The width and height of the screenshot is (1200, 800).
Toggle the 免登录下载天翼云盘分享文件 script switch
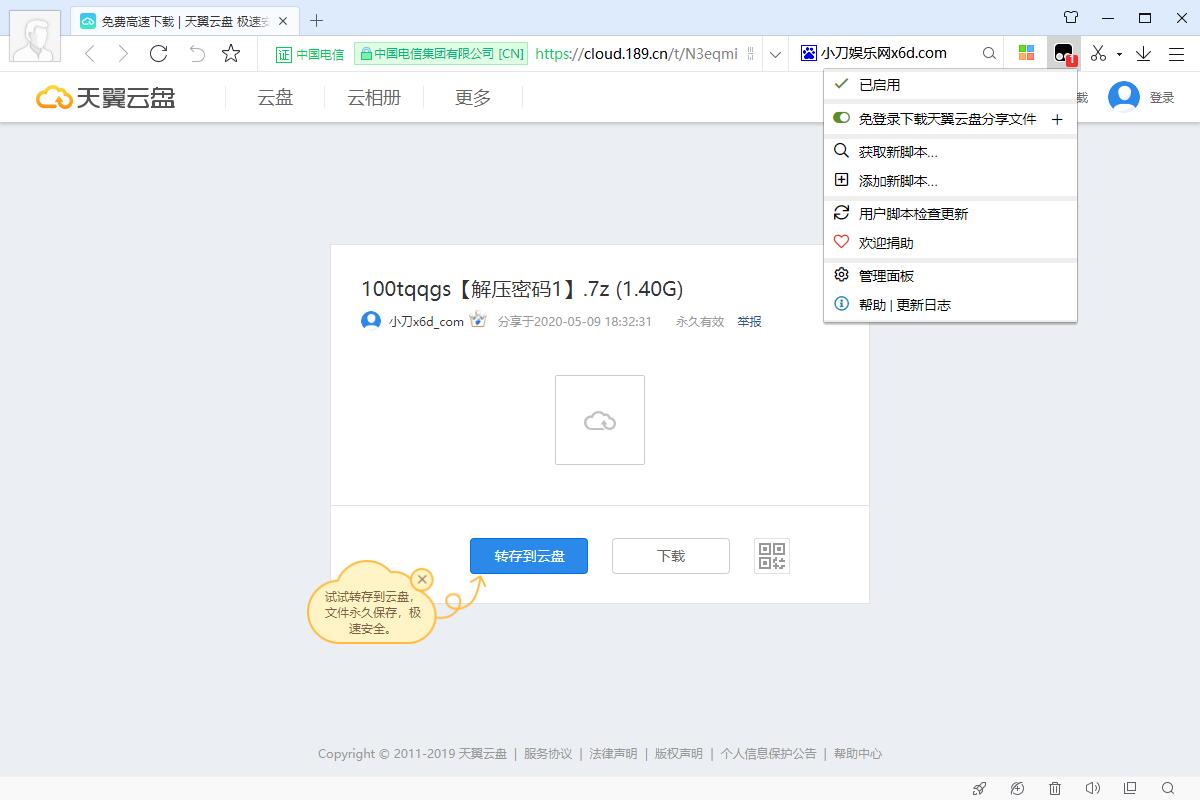(x=841, y=118)
